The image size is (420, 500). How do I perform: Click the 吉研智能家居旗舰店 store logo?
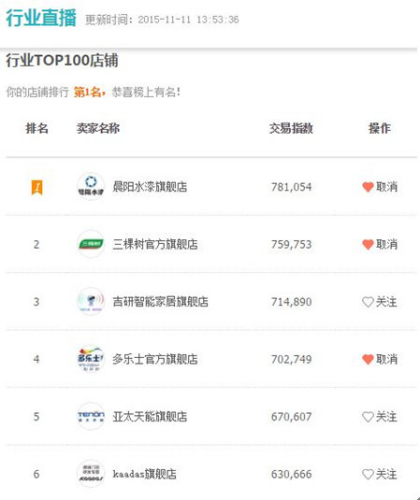(x=91, y=301)
